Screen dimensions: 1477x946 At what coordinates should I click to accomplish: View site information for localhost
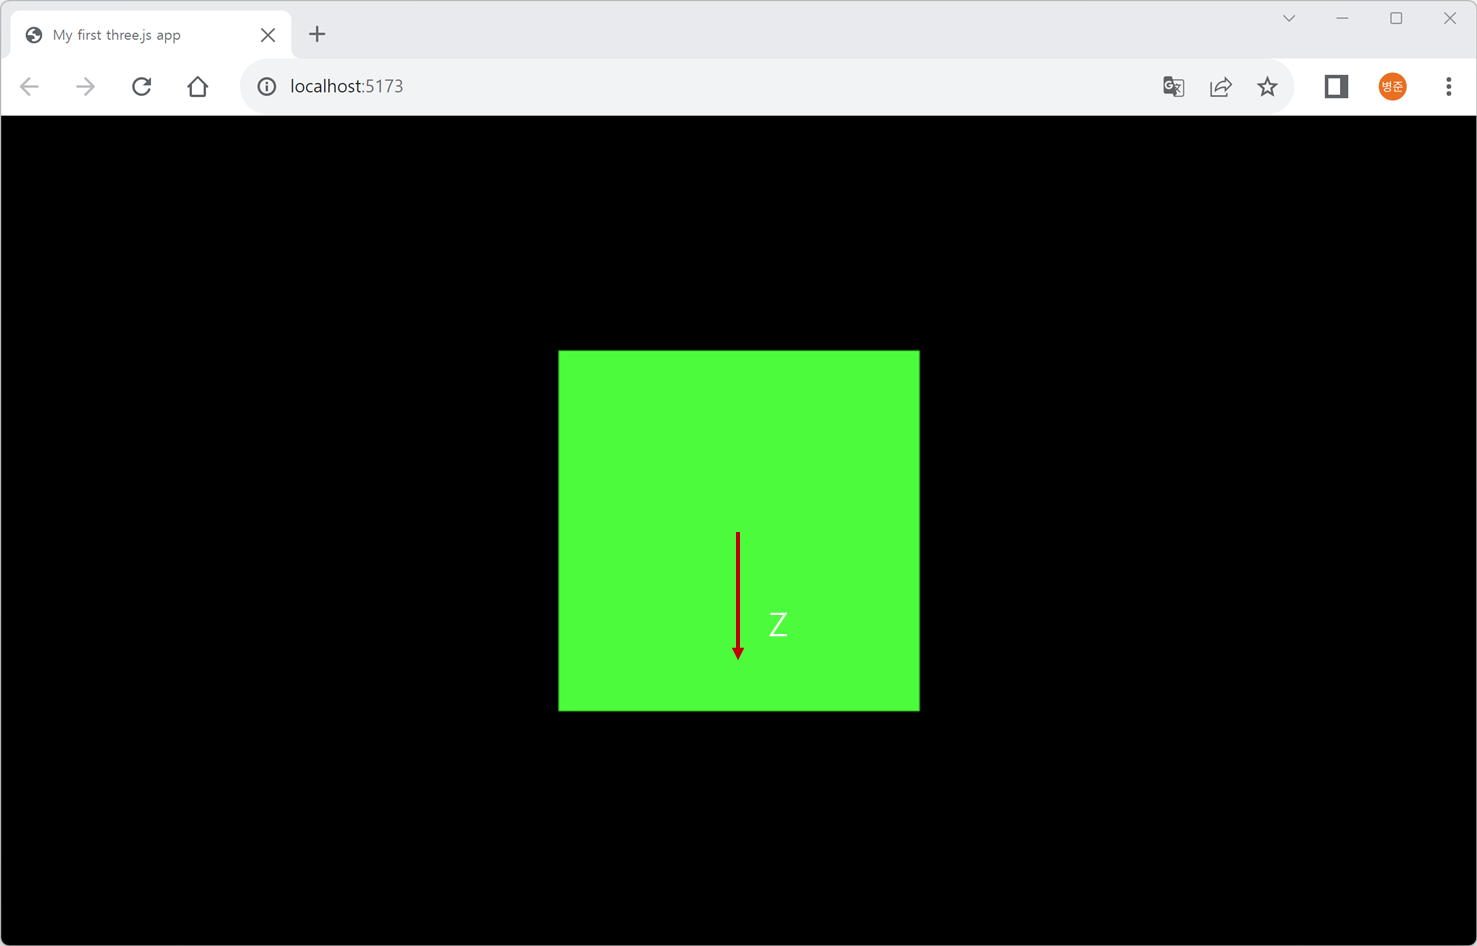[x=266, y=87]
